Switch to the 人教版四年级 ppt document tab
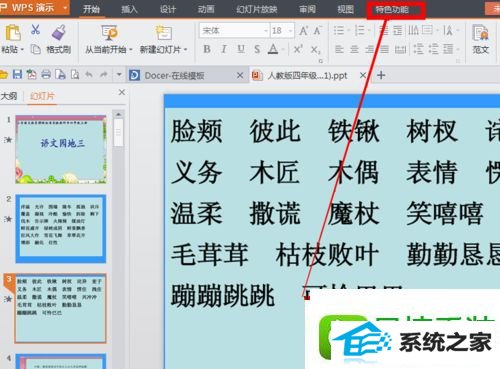The height and width of the screenshot is (369, 500). coord(307,76)
